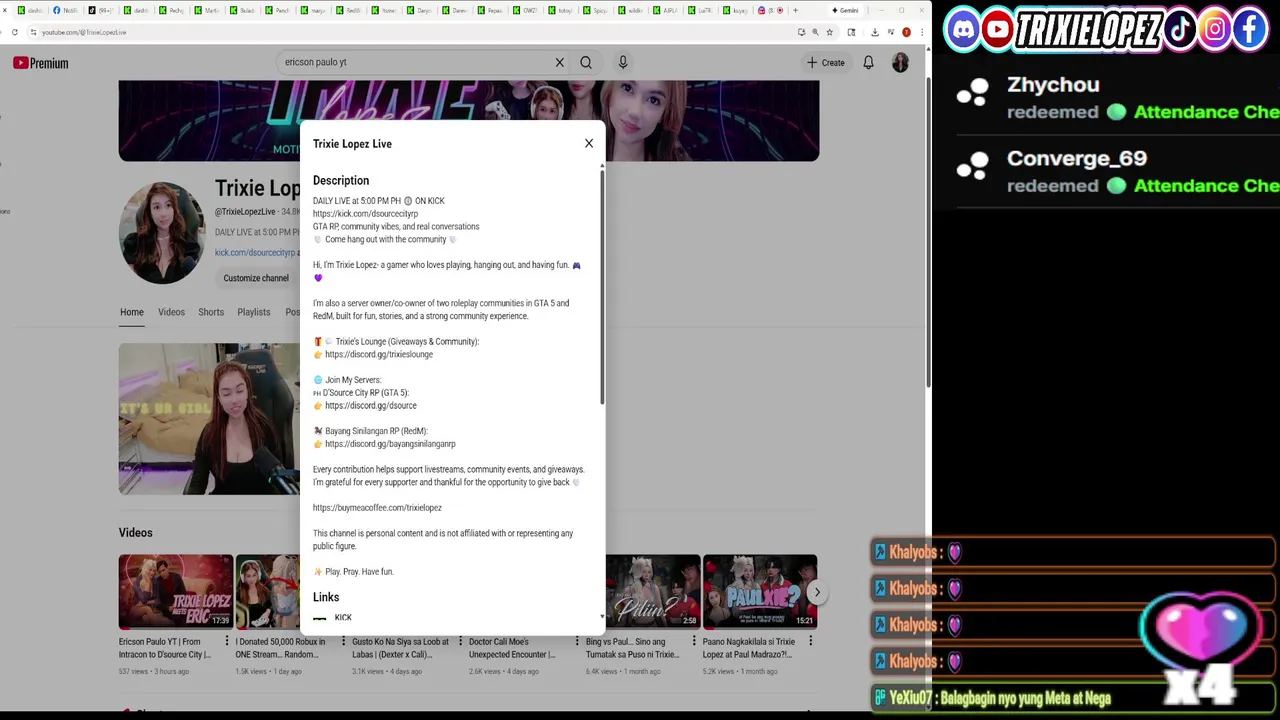
Task: Click the channel profile picture
Action: tap(162, 233)
